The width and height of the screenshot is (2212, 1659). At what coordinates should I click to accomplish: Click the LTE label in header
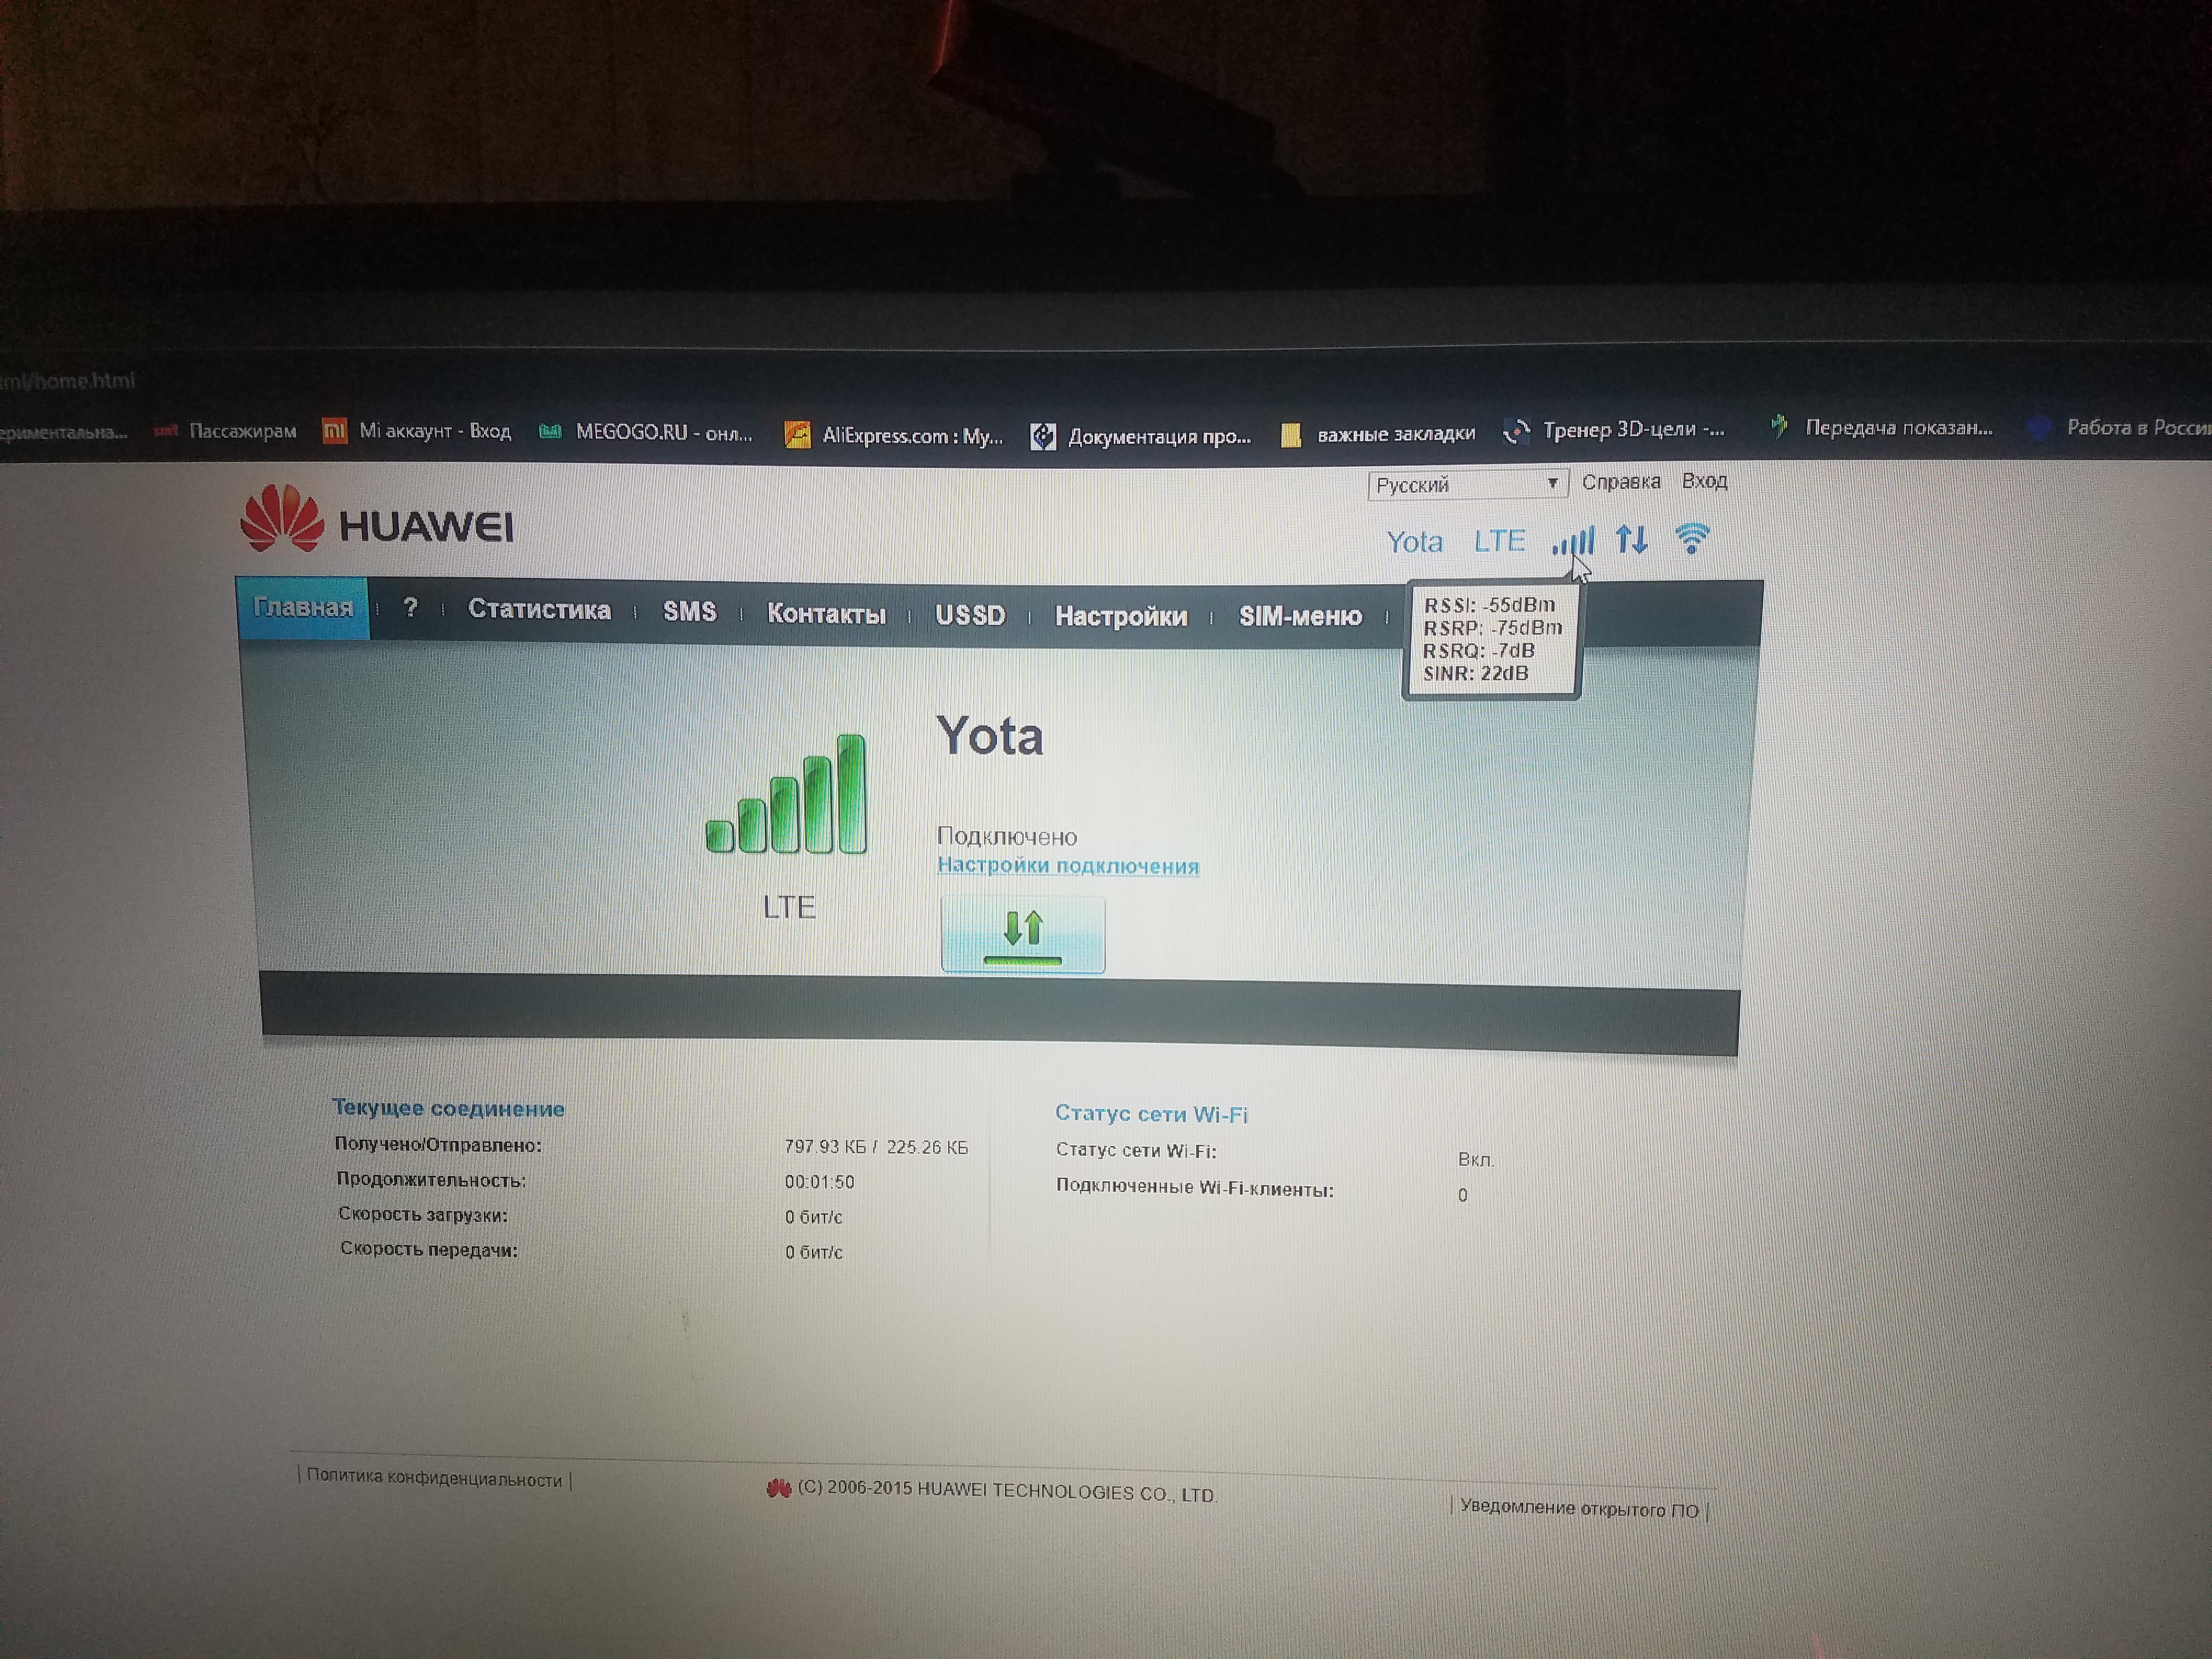1499,541
